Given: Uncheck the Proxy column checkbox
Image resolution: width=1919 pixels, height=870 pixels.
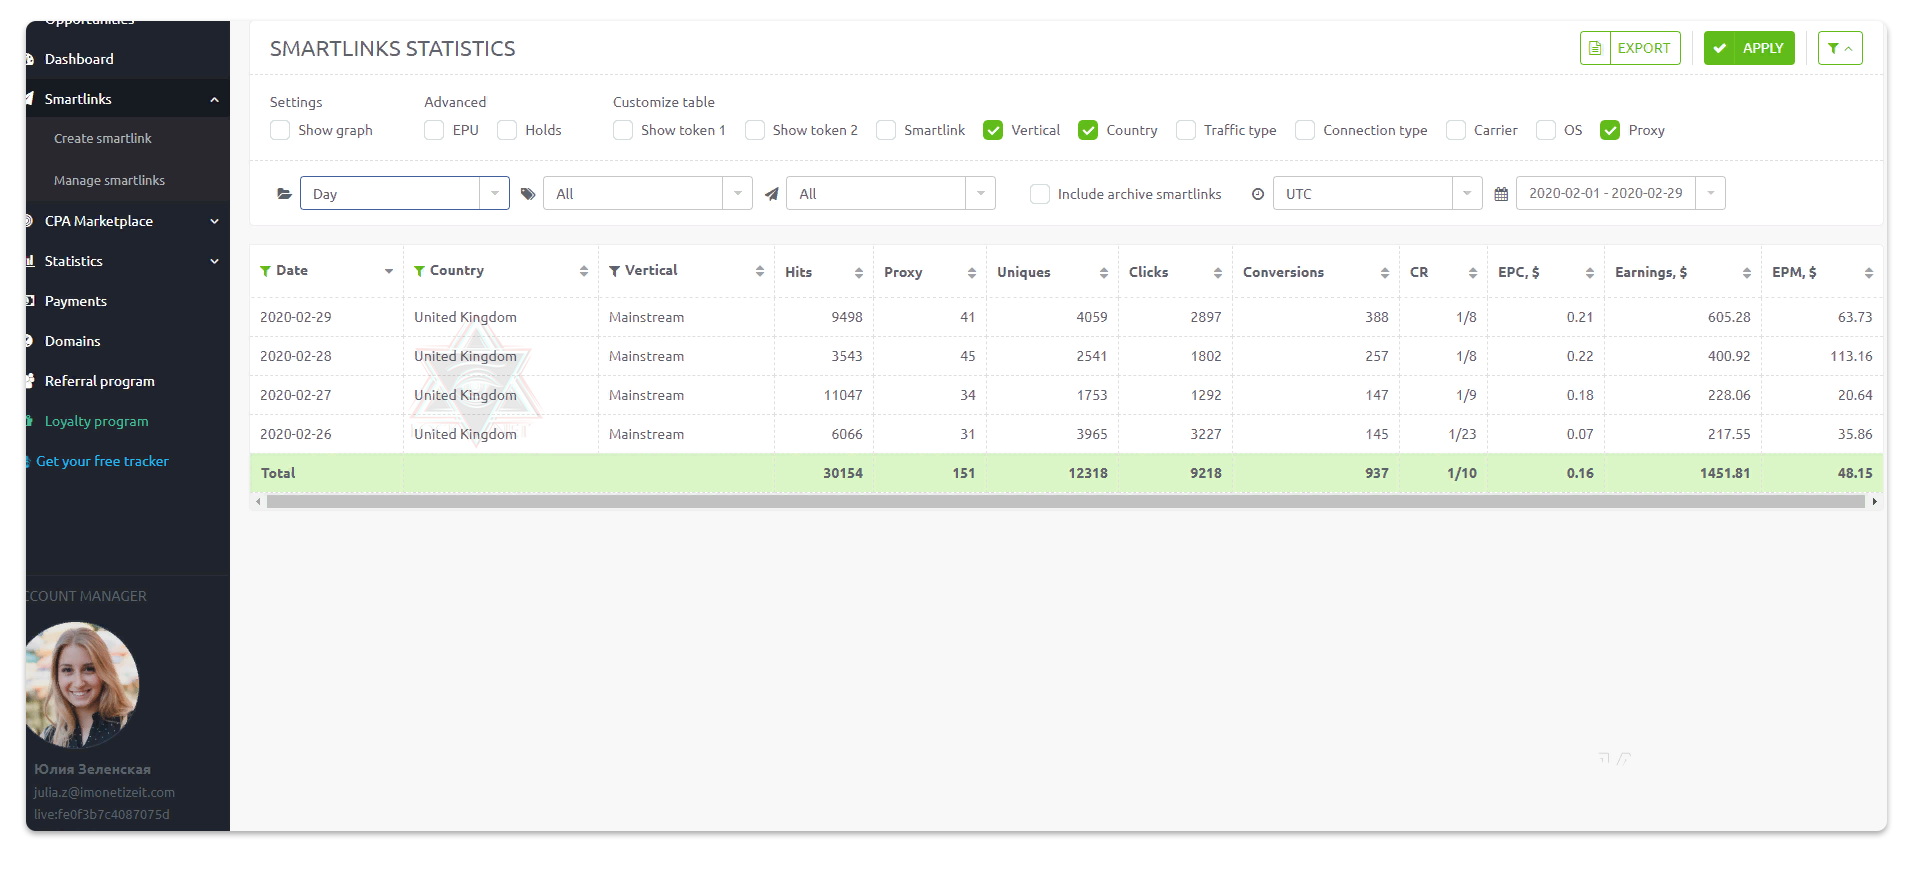Looking at the screenshot, I should tap(1610, 130).
